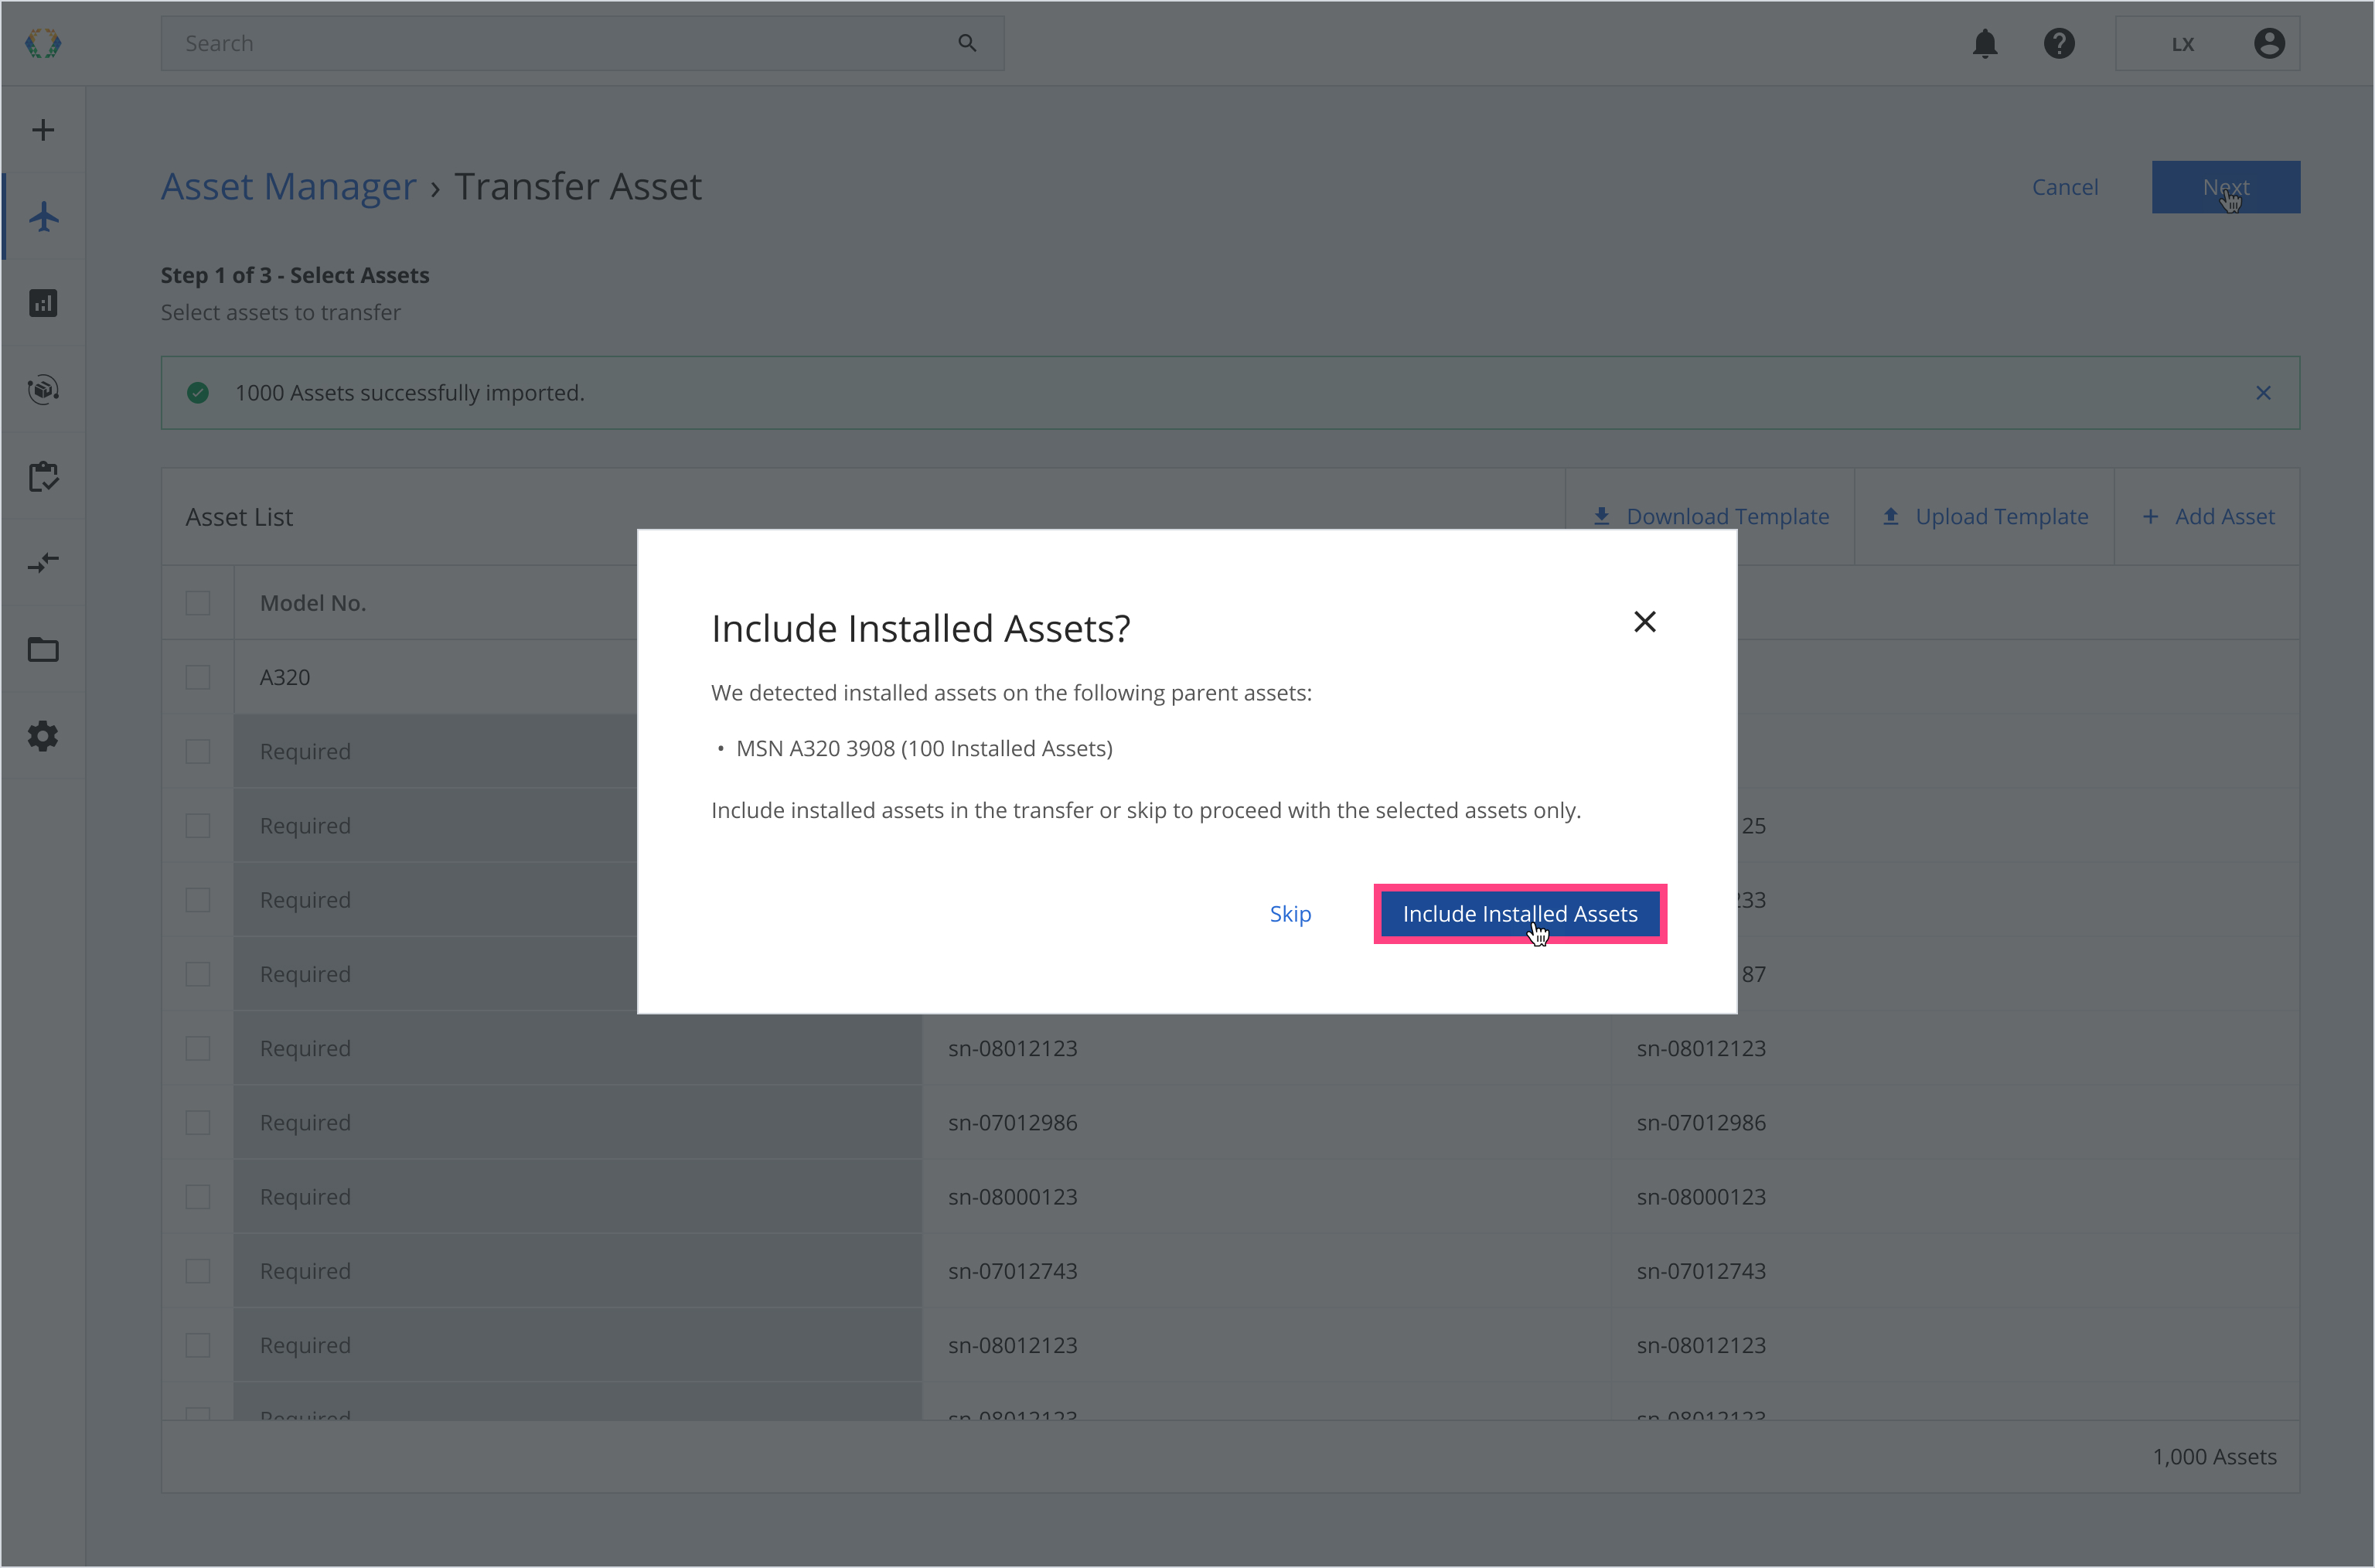This screenshot has width=2375, height=1568.
Task: Open the bar chart reports sidebar icon
Action: 43,303
